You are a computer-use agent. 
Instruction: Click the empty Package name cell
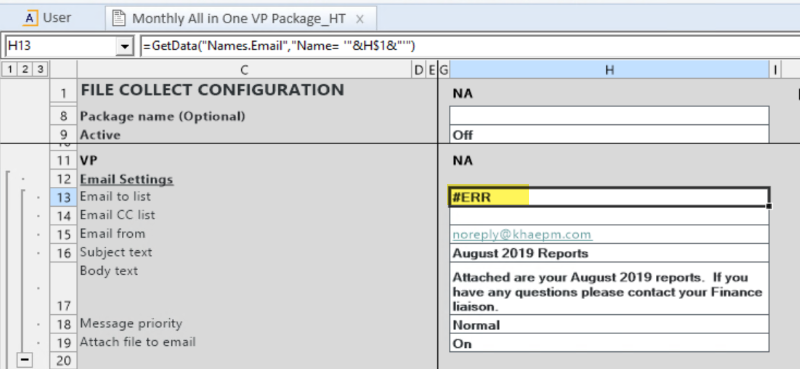point(609,115)
